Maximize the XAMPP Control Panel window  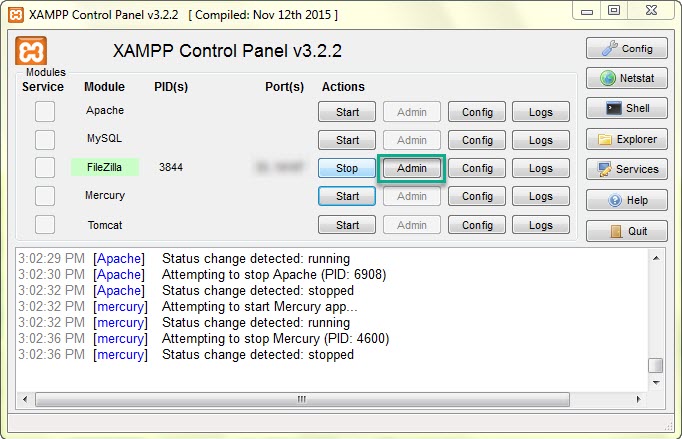614,11
